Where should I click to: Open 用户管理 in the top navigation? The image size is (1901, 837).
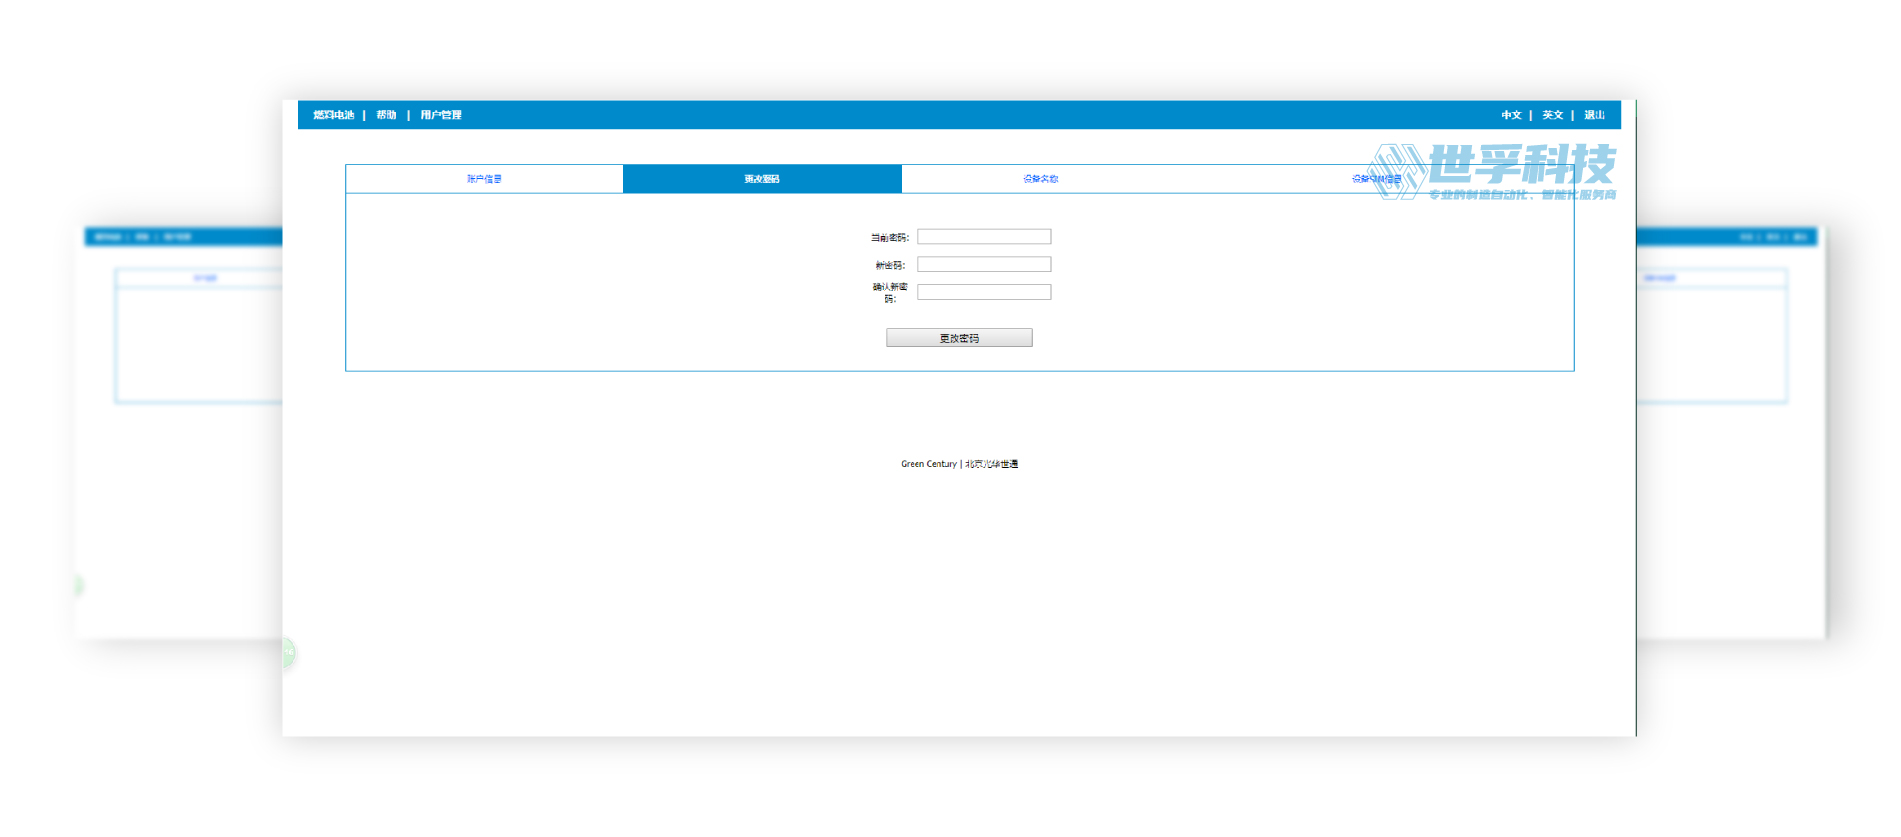pos(441,115)
